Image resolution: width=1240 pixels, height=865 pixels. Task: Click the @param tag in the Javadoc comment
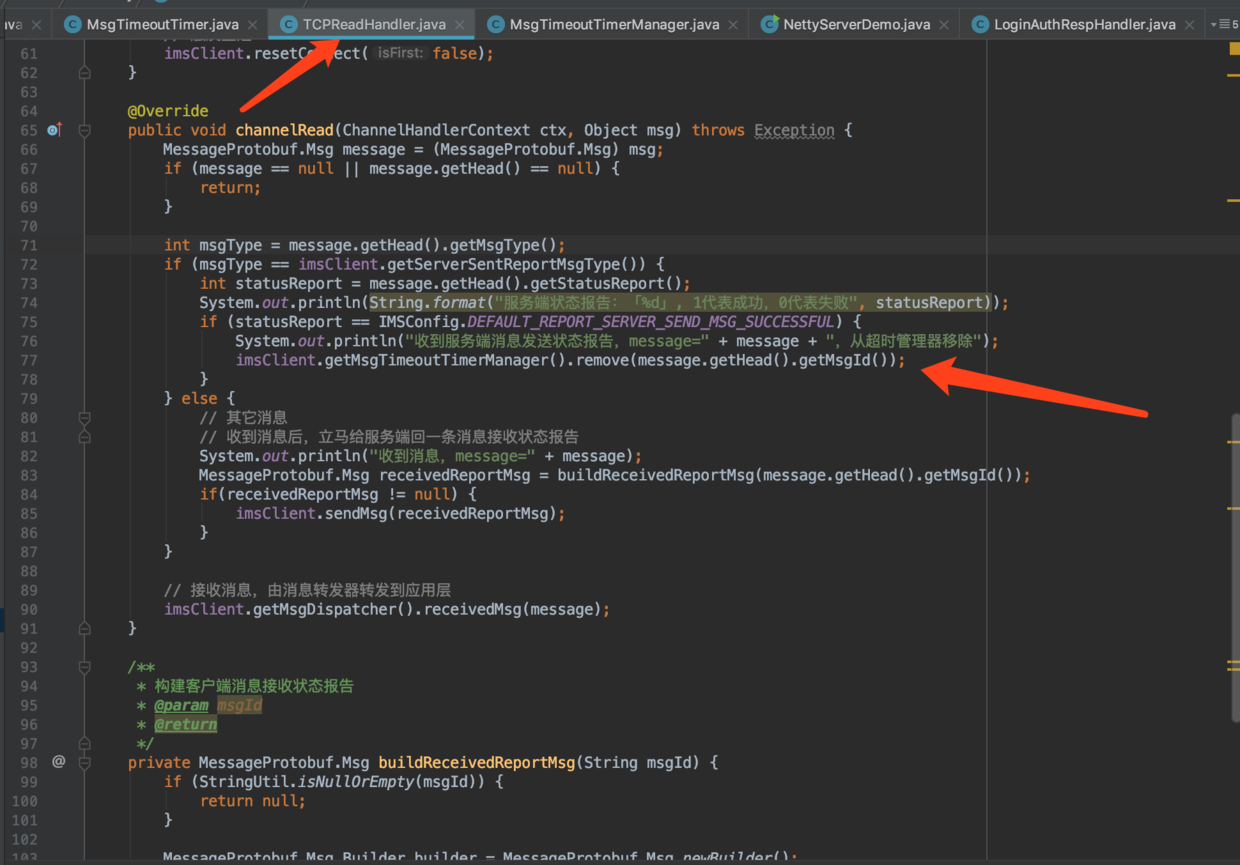(182, 705)
